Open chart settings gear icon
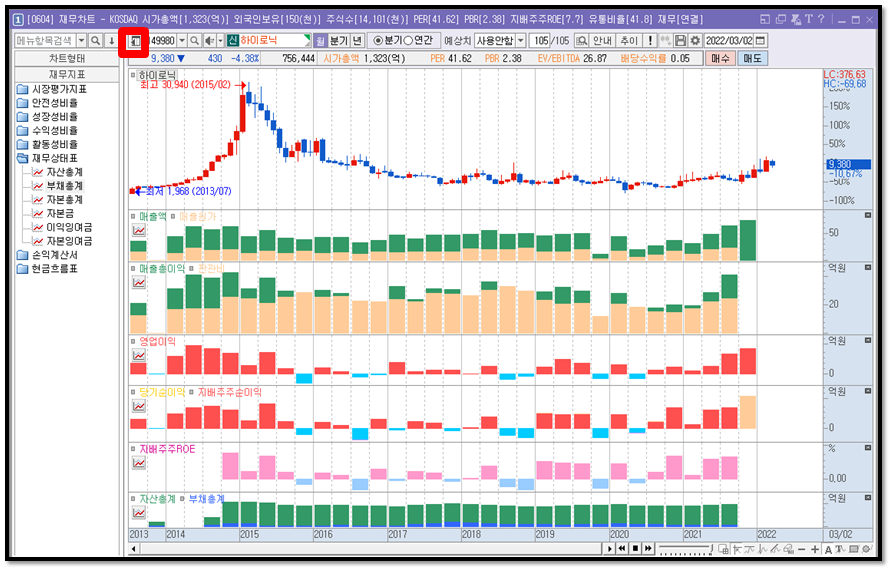Viewport: 892px width, 568px height. click(x=695, y=40)
